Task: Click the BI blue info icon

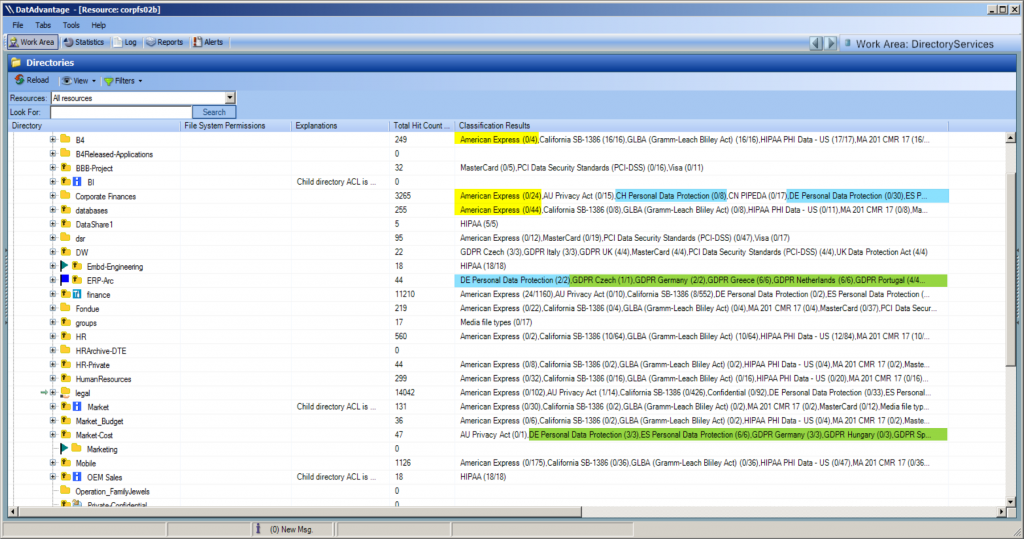Action: click(x=77, y=182)
